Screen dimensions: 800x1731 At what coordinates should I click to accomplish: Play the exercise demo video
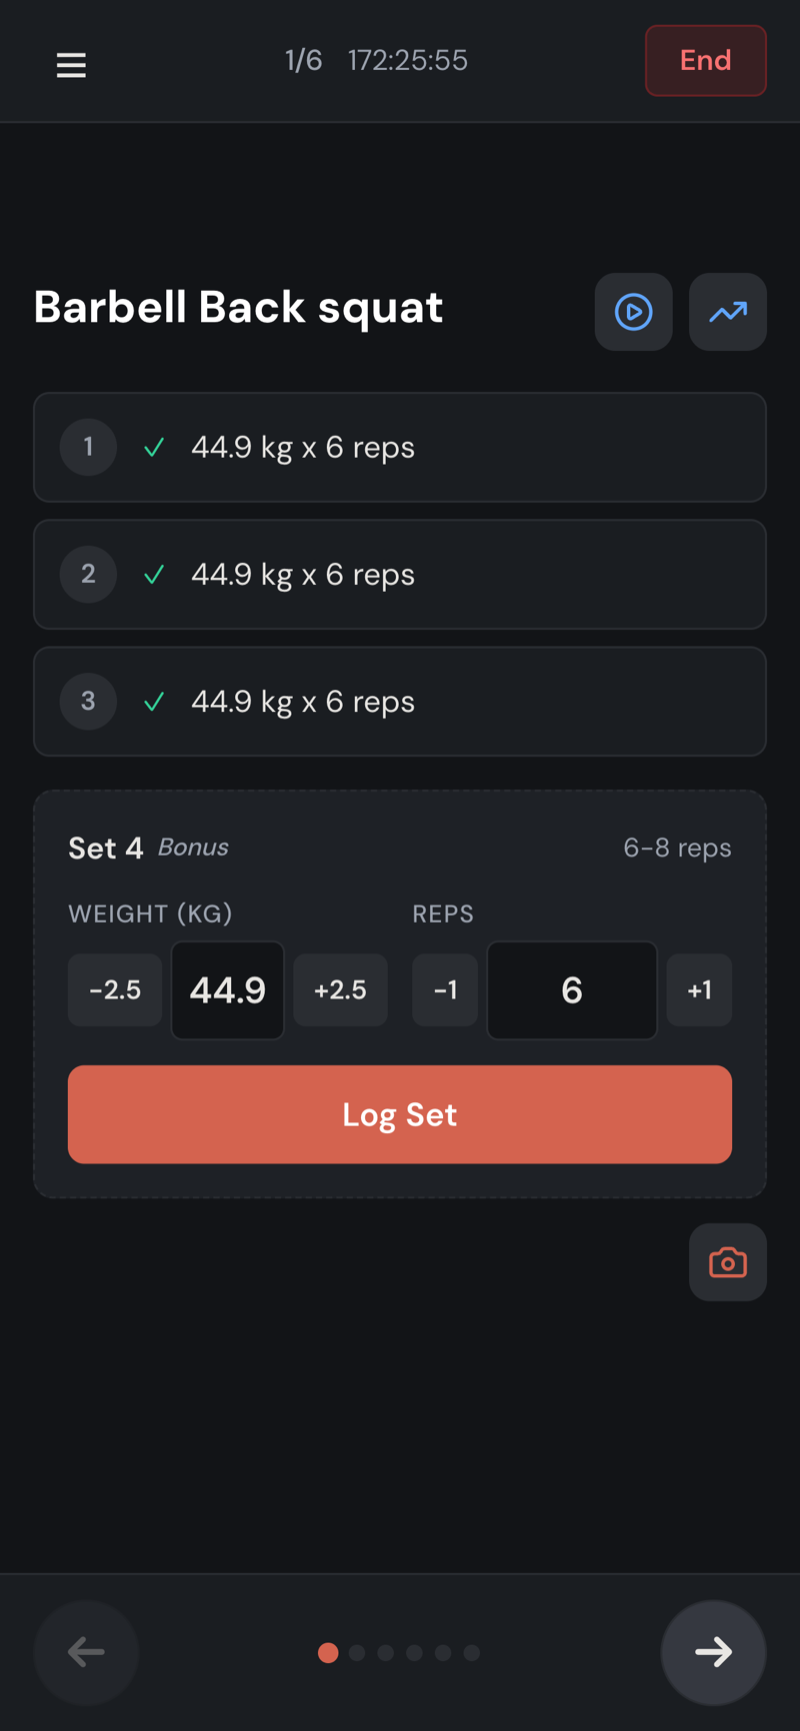coord(633,312)
